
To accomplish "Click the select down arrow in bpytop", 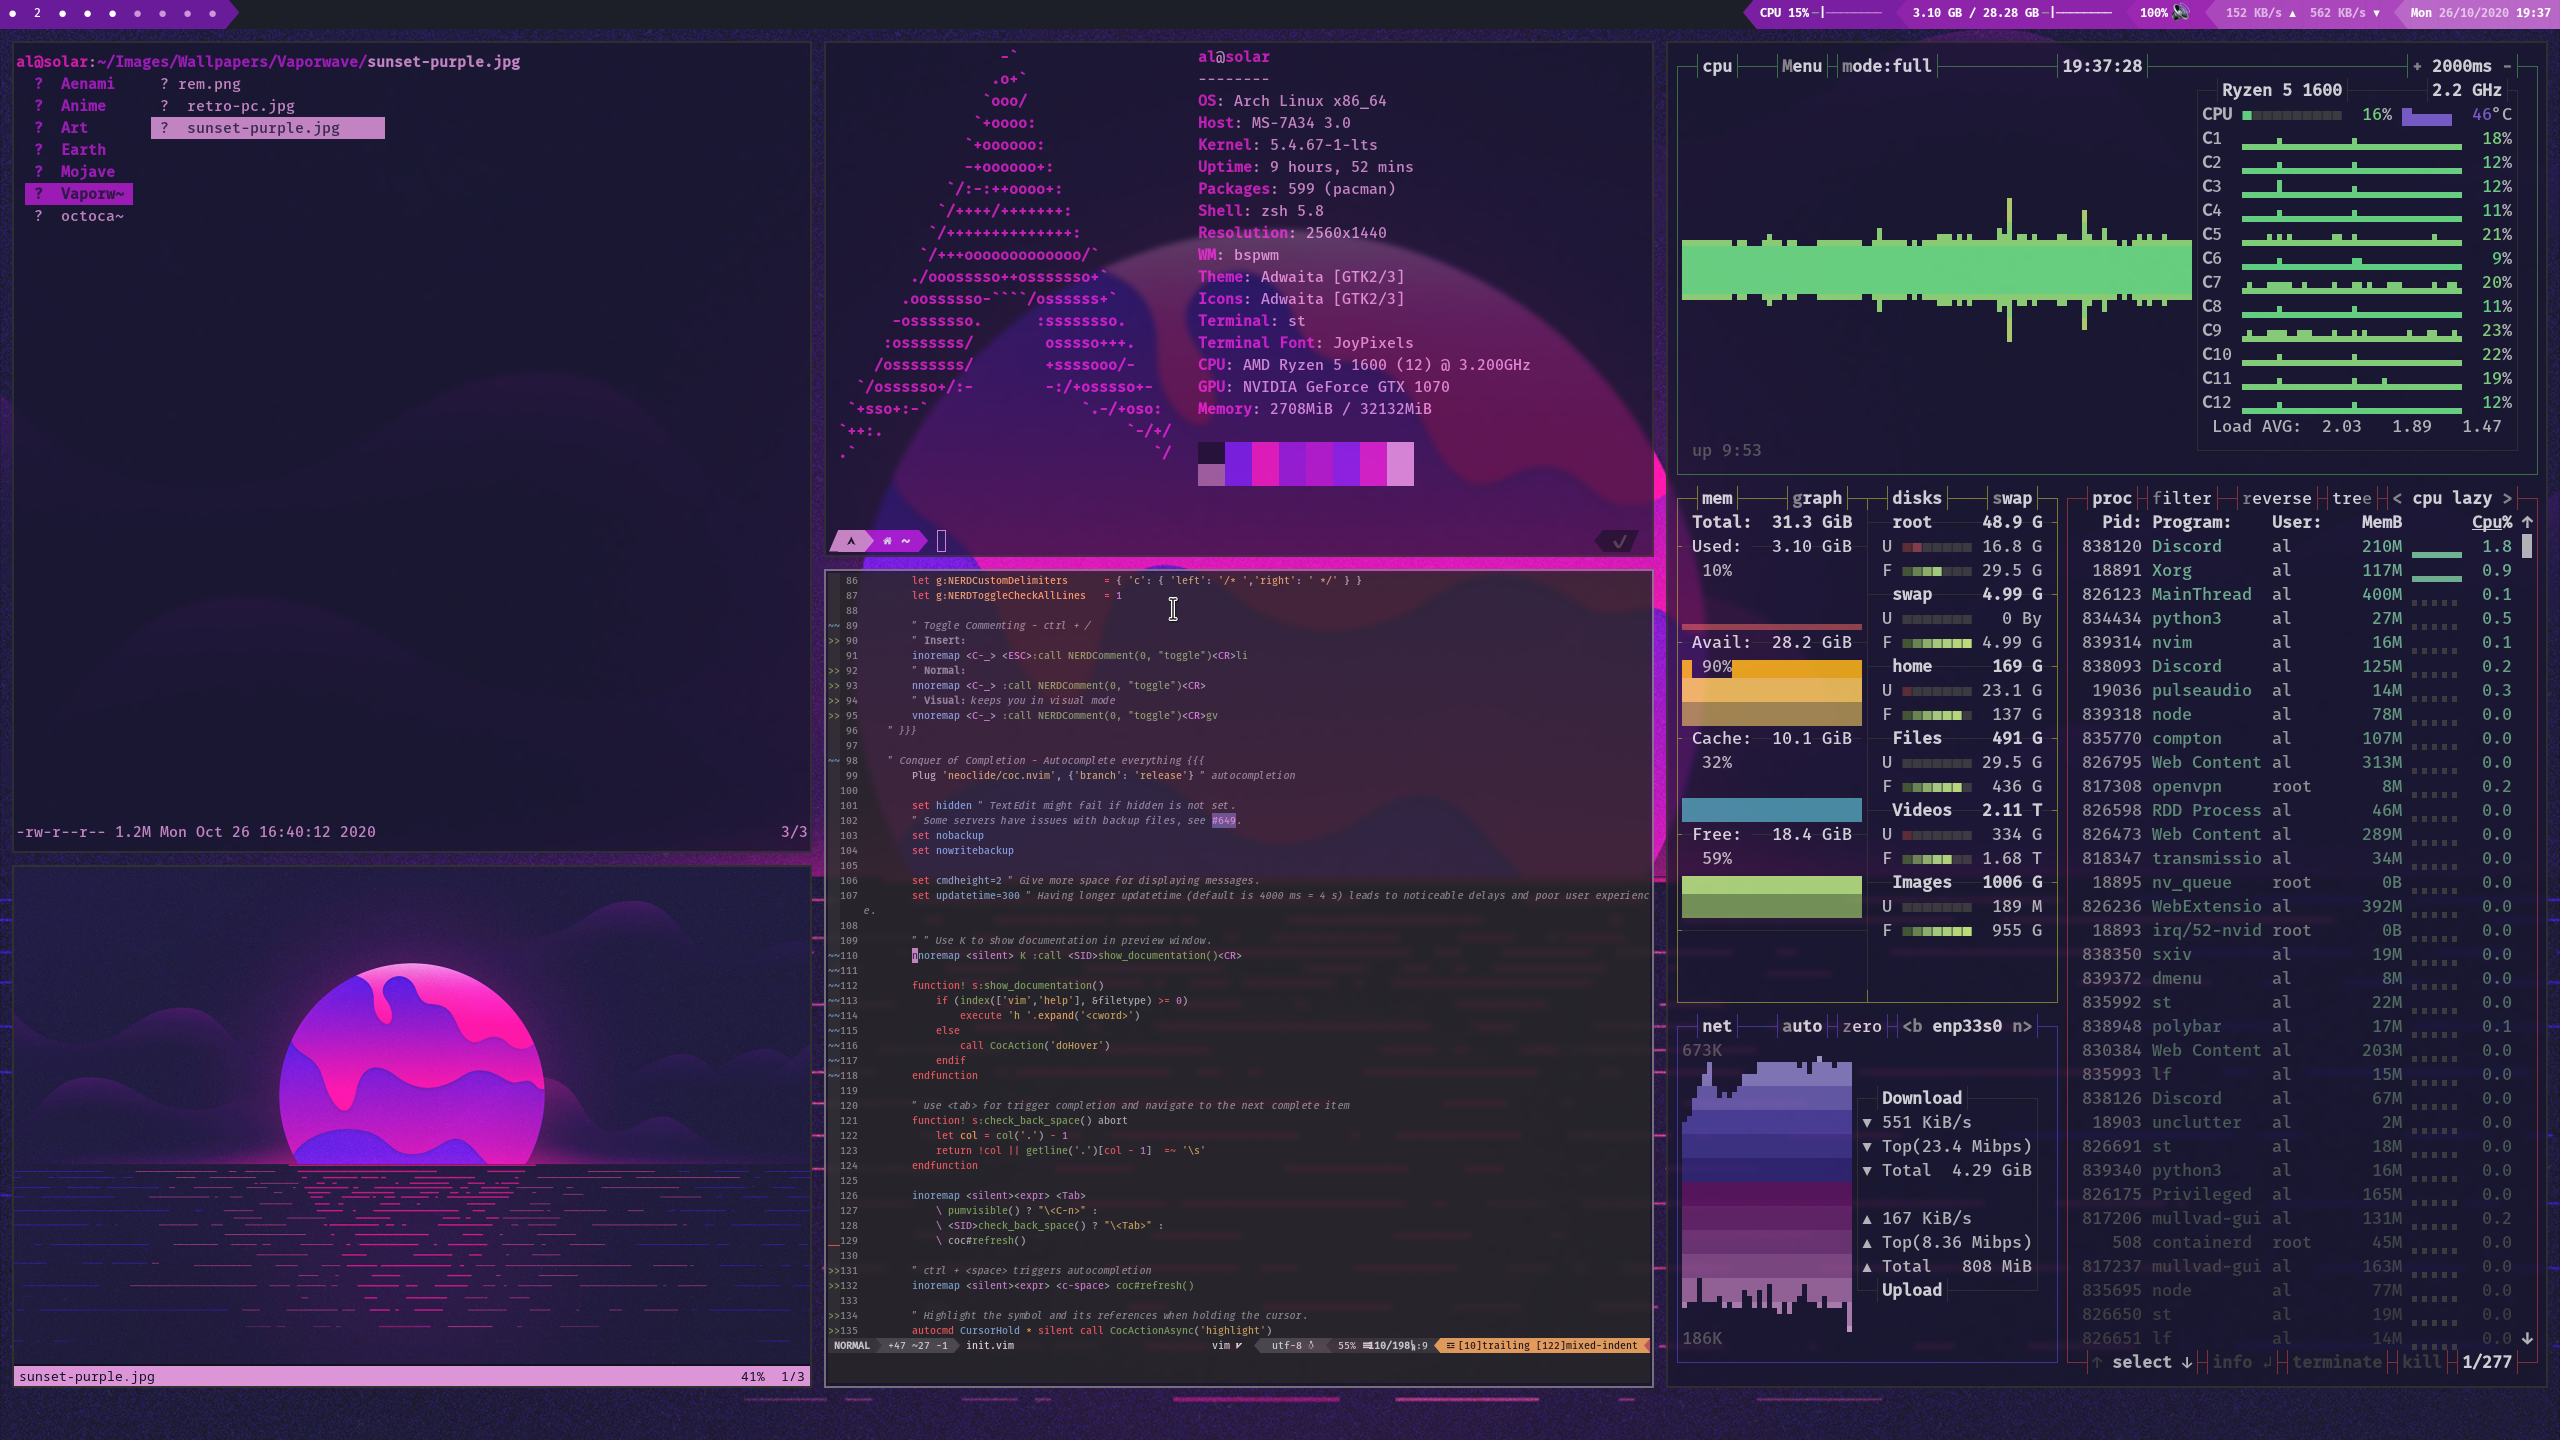I will [2187, 1362].
